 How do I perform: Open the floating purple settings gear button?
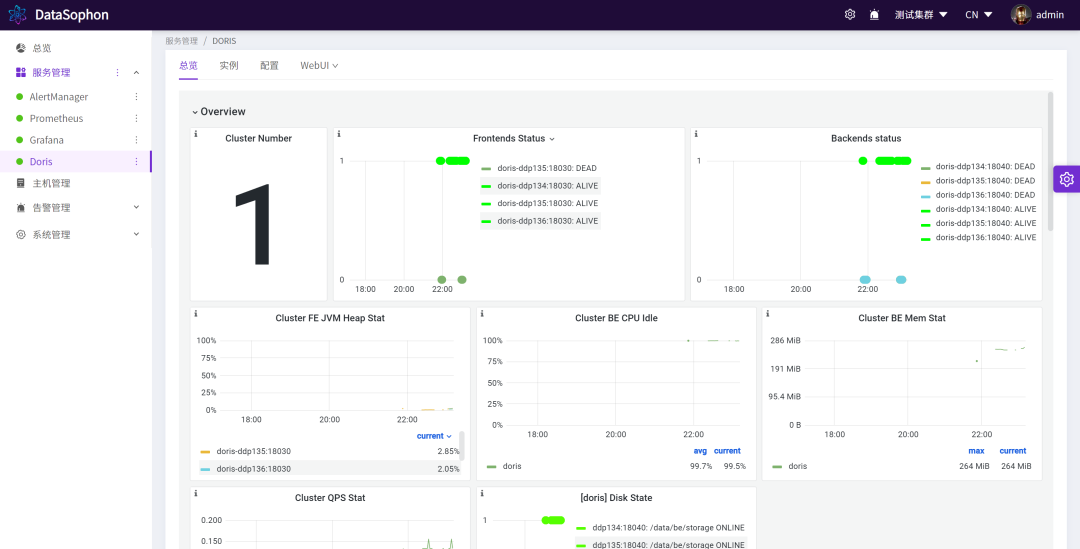pyautogui.click(x=1066, y=179)
